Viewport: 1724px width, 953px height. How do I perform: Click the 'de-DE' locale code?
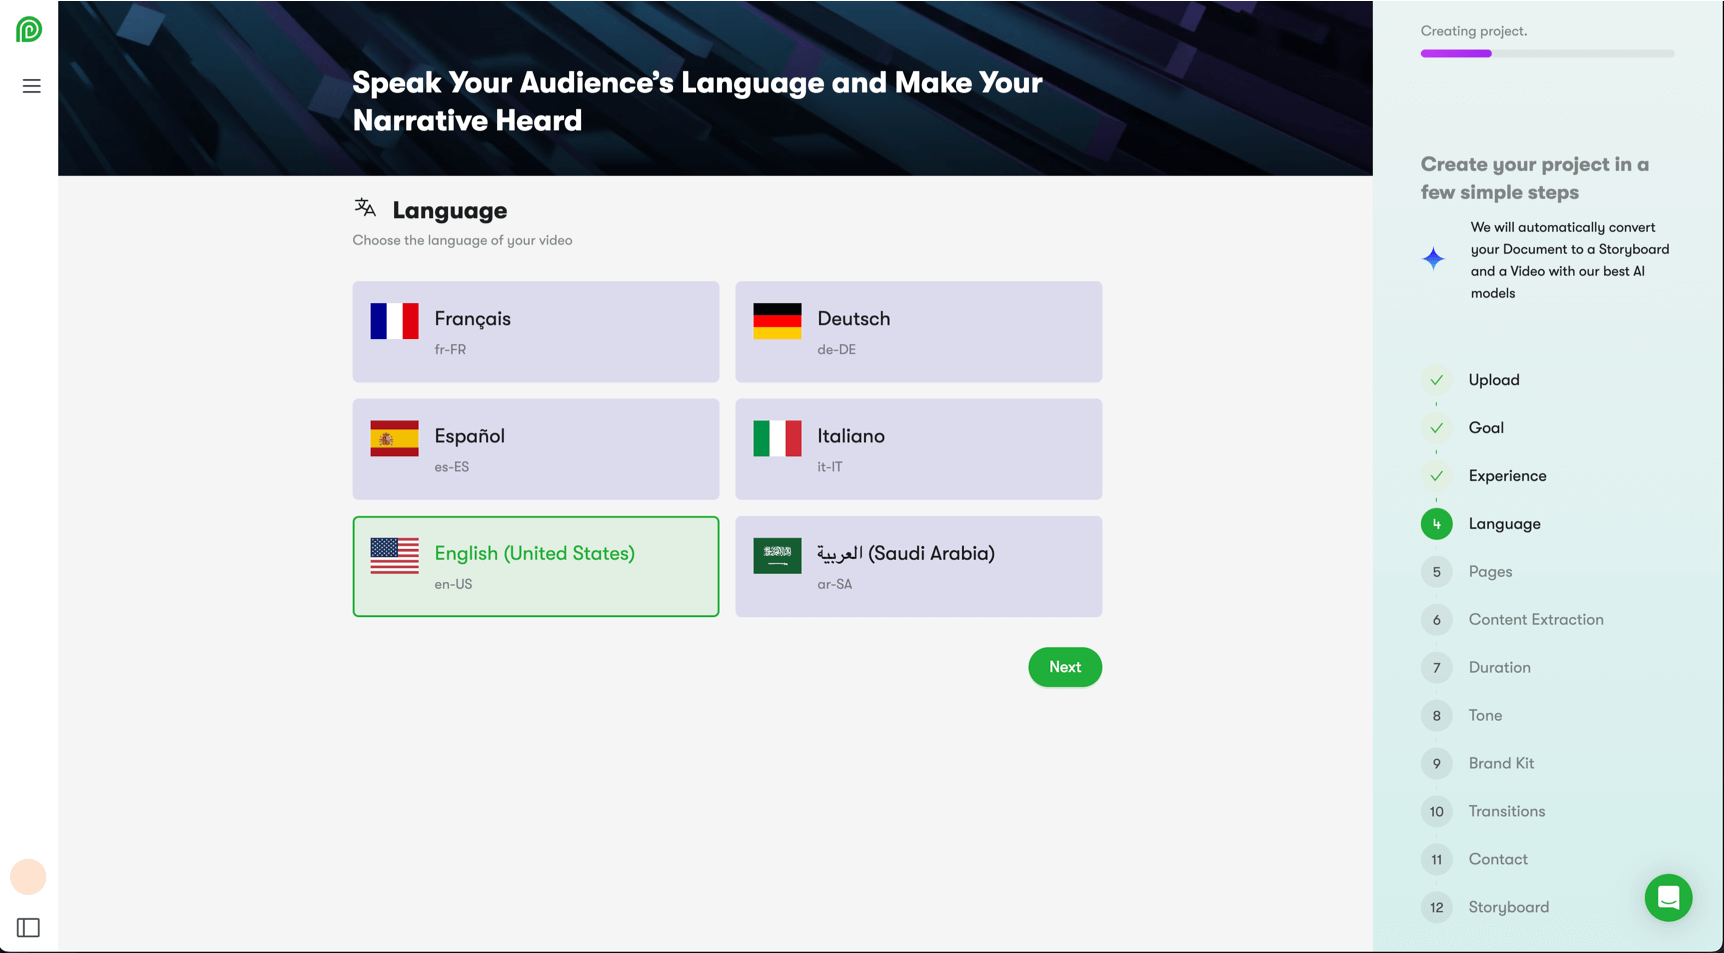(836, 350)
